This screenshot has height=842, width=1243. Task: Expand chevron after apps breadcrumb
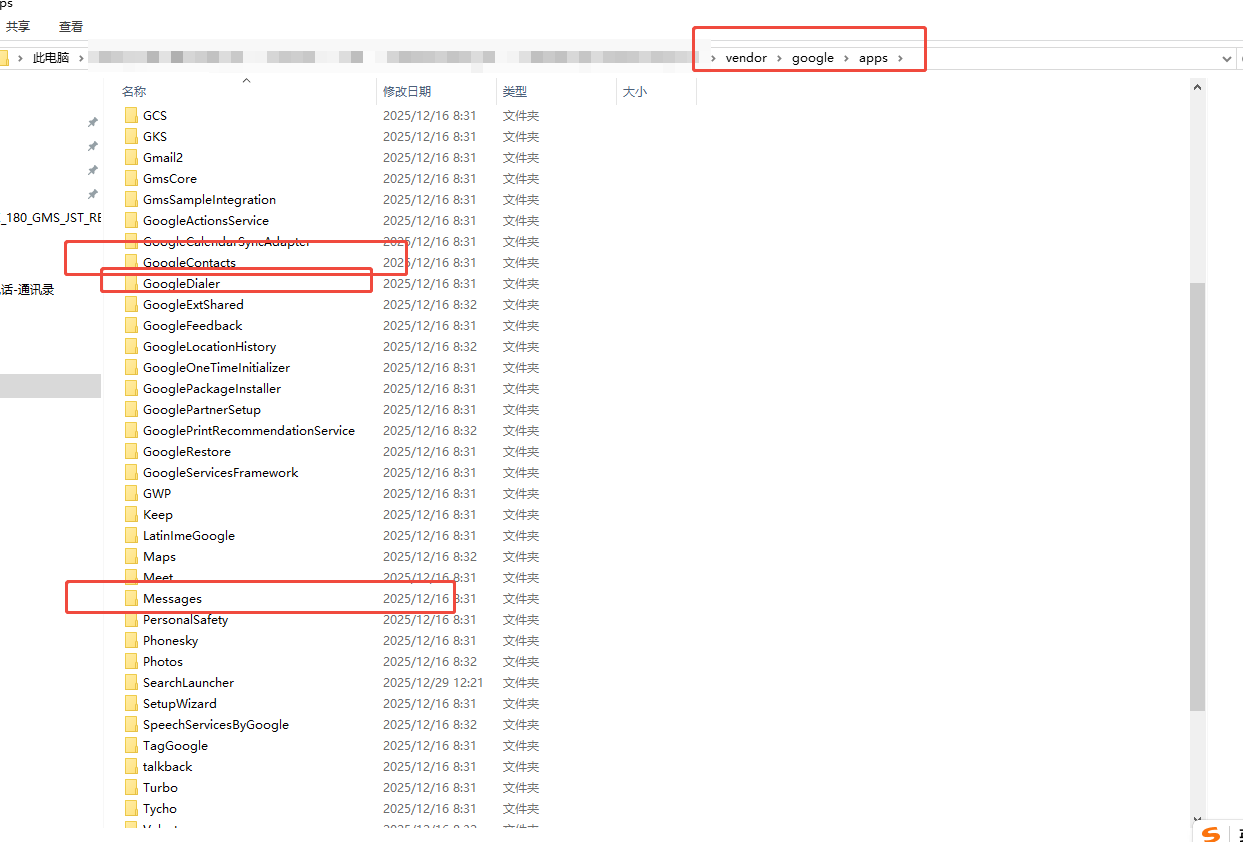900,58
